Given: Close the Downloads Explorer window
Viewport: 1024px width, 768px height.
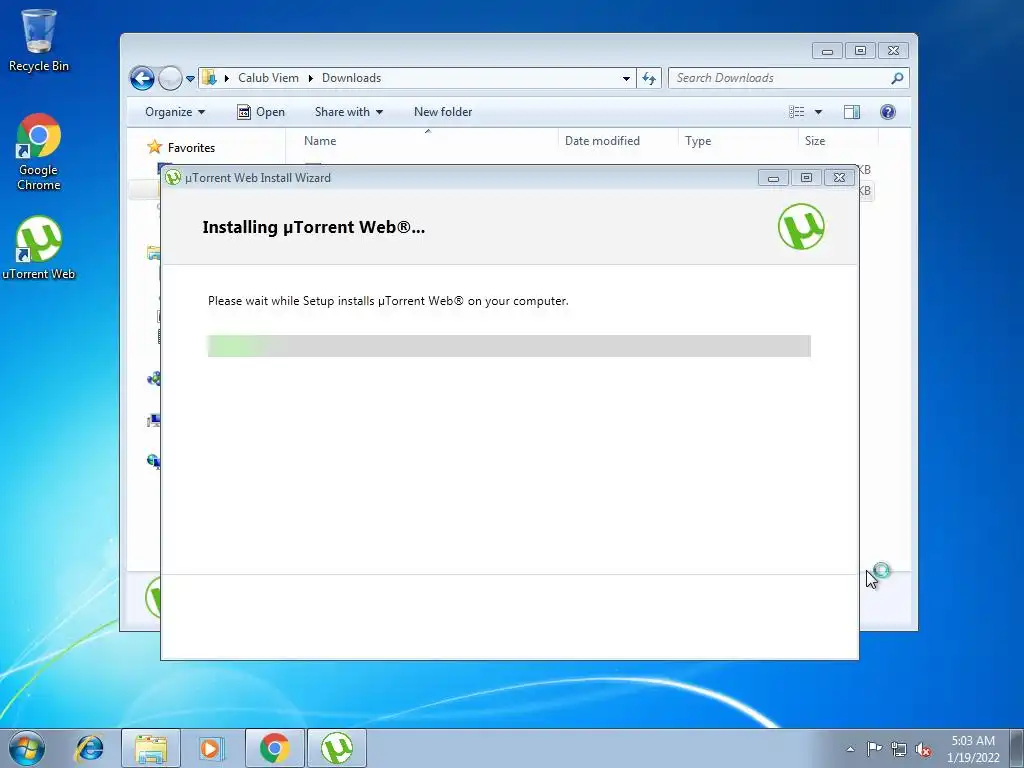Looking at the screenshot, I should click(x=893, y=51).
